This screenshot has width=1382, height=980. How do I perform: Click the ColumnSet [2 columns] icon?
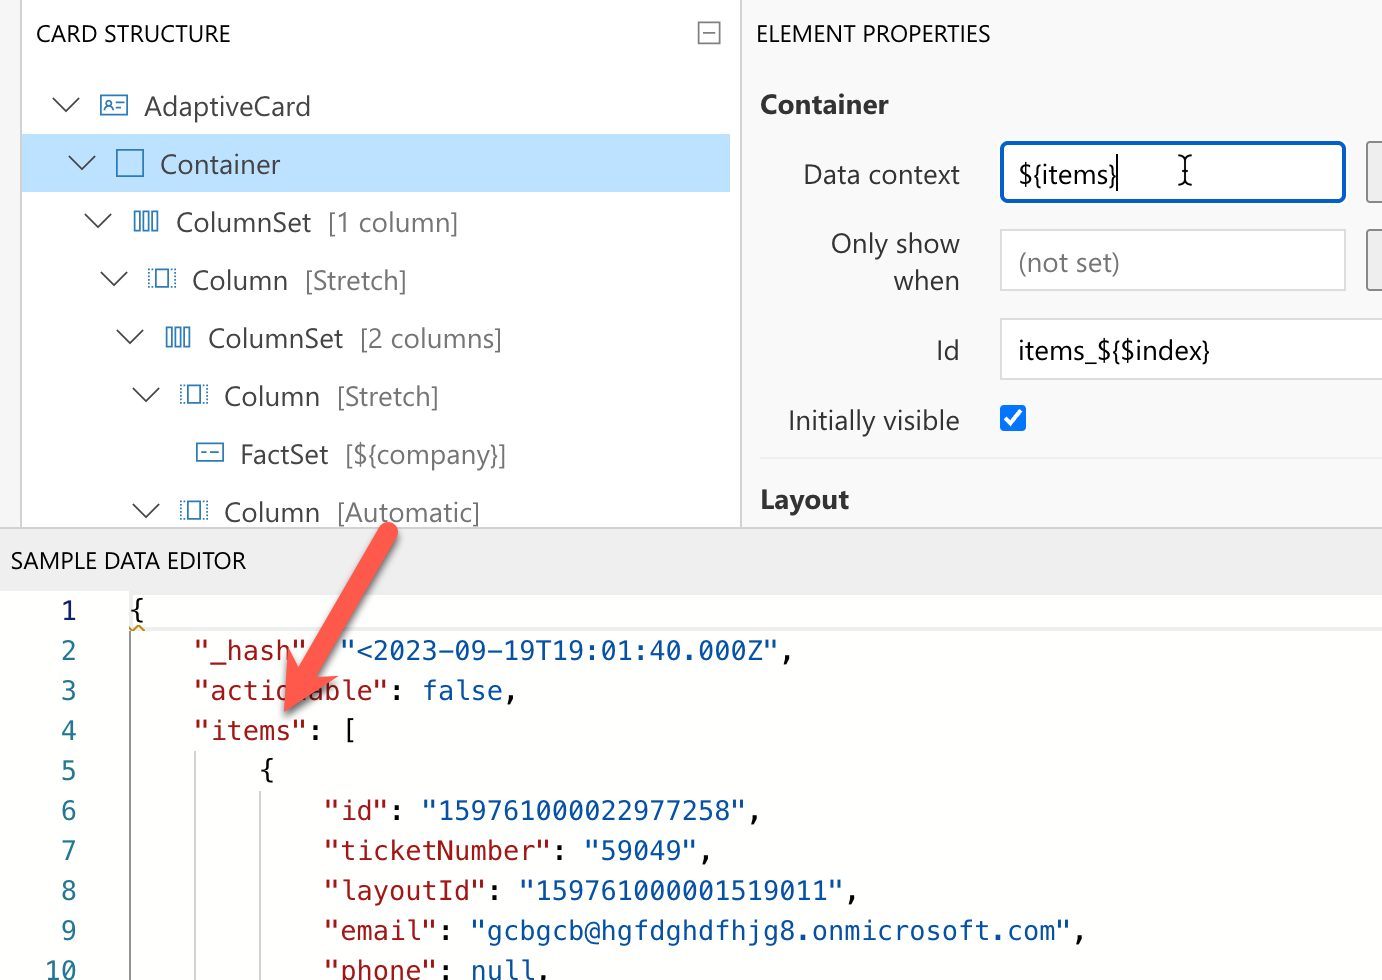point(177,337)
